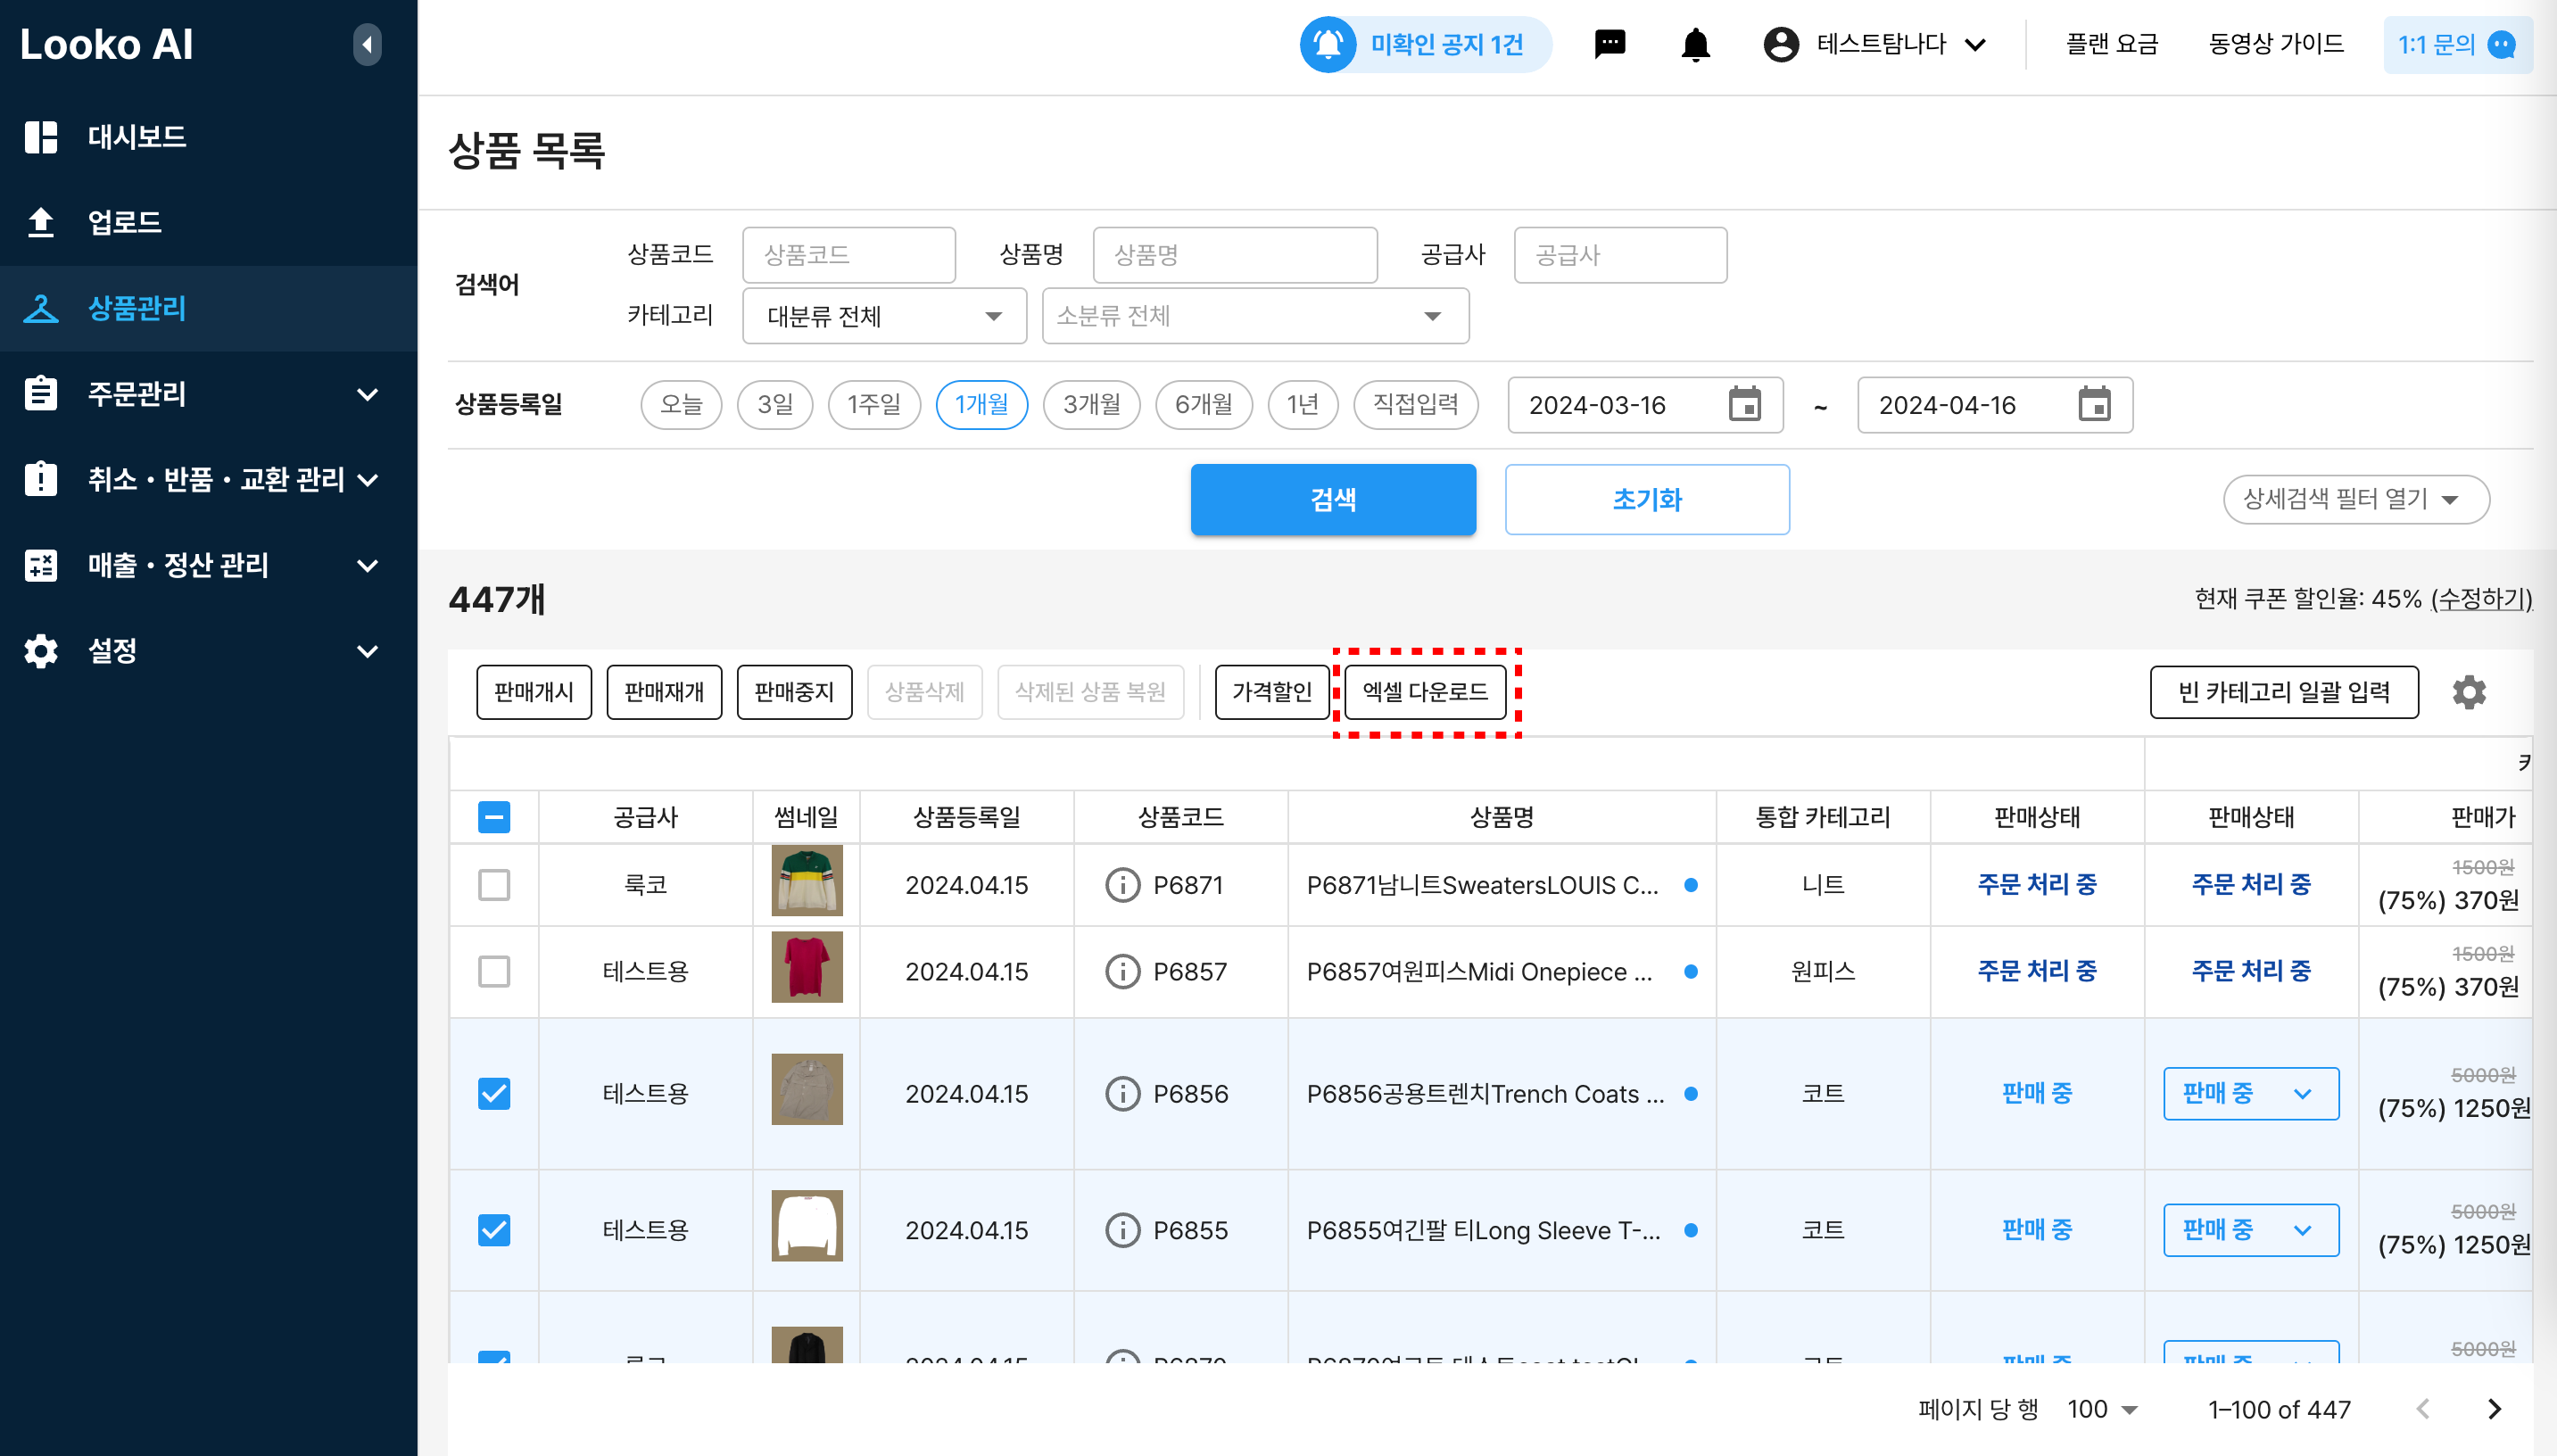The image size is (2557, 1456).
Task: Open end date calendar picker icon
Action: 2093,405
